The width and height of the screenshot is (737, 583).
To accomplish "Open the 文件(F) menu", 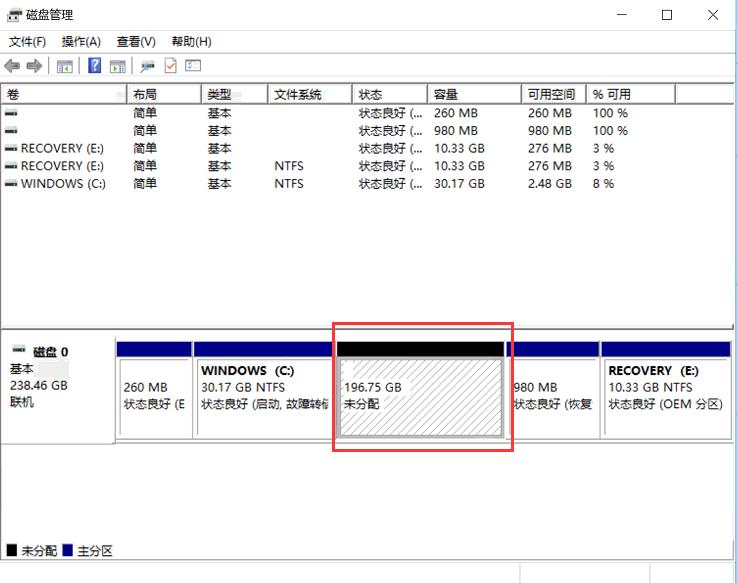I will tap(27, 42).
